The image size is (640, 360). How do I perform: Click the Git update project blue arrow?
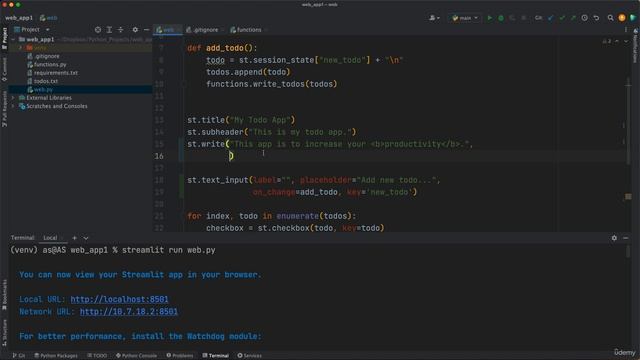click(551, 18)
